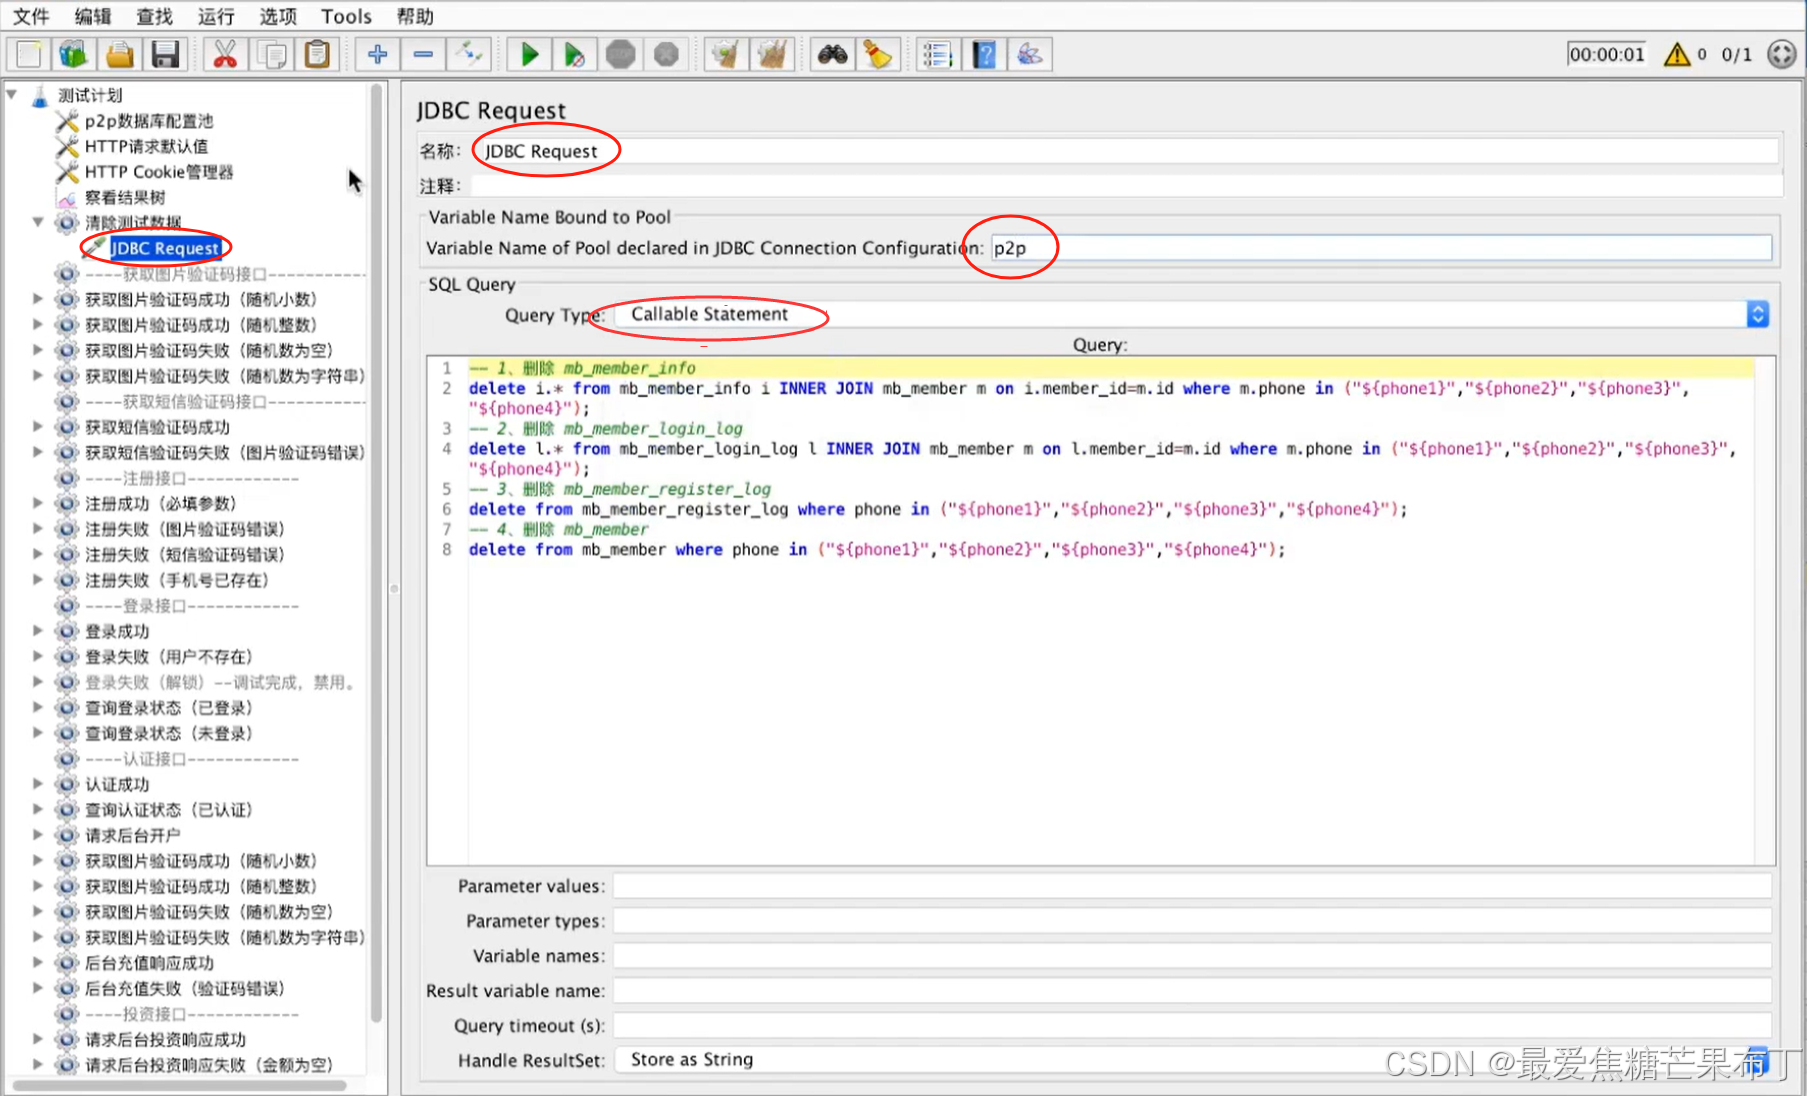Click the Expand all plus icon
This screenshot has height=1096, width=1807.
(377, 54)
